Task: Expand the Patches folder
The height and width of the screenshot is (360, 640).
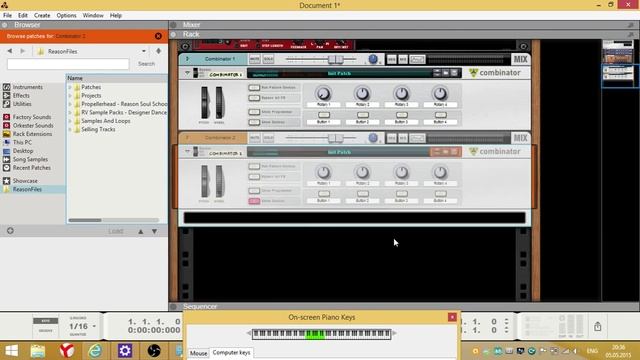Action: coord(70,87)
